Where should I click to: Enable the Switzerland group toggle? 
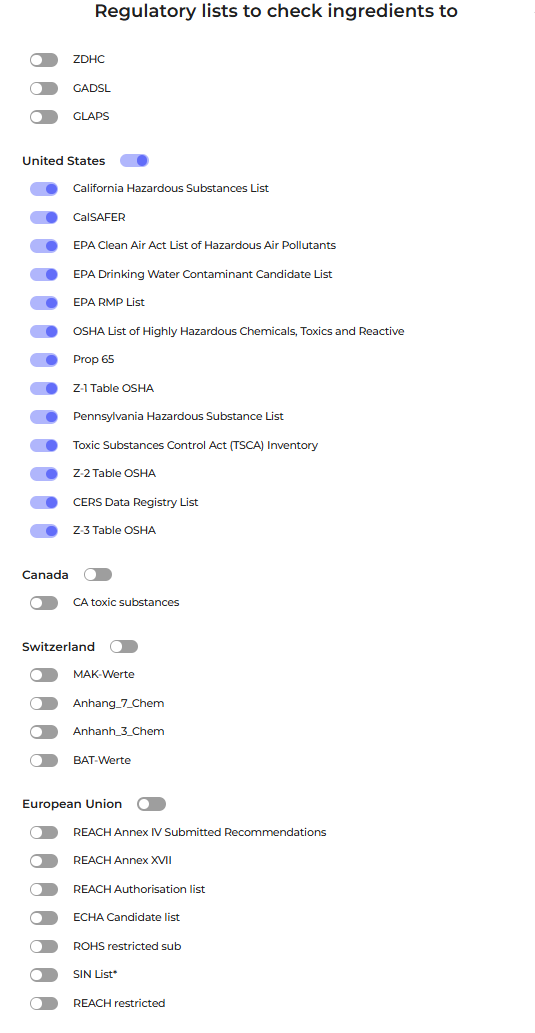pyautogui.click(x=124, y=646)
